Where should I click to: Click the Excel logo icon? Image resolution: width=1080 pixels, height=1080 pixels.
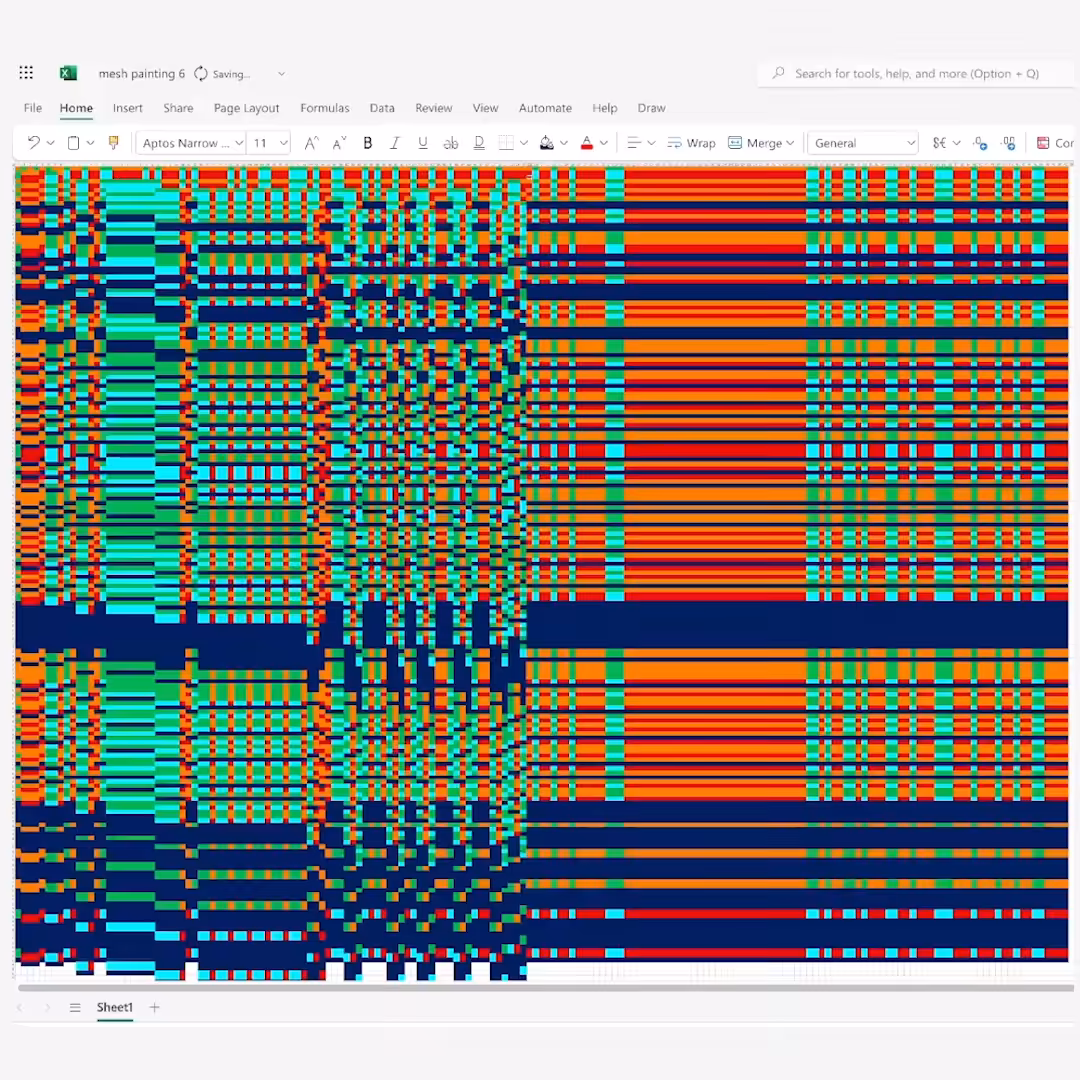pyautogui.click(x=68, y=73)
